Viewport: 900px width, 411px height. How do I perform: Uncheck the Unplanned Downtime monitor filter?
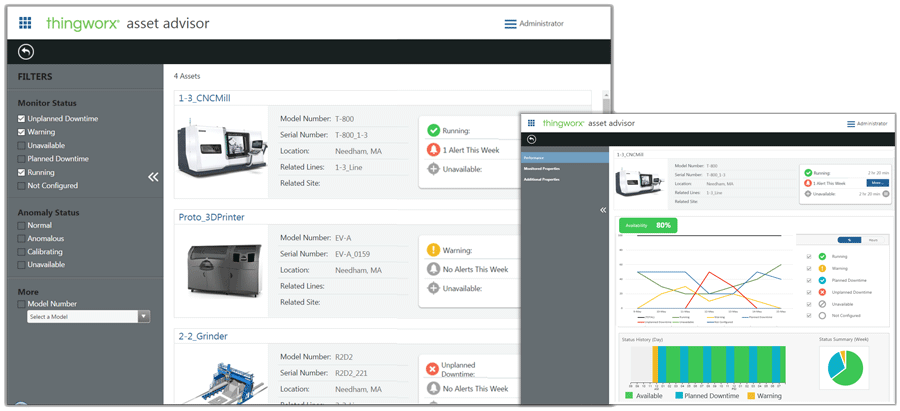(21, 119)
